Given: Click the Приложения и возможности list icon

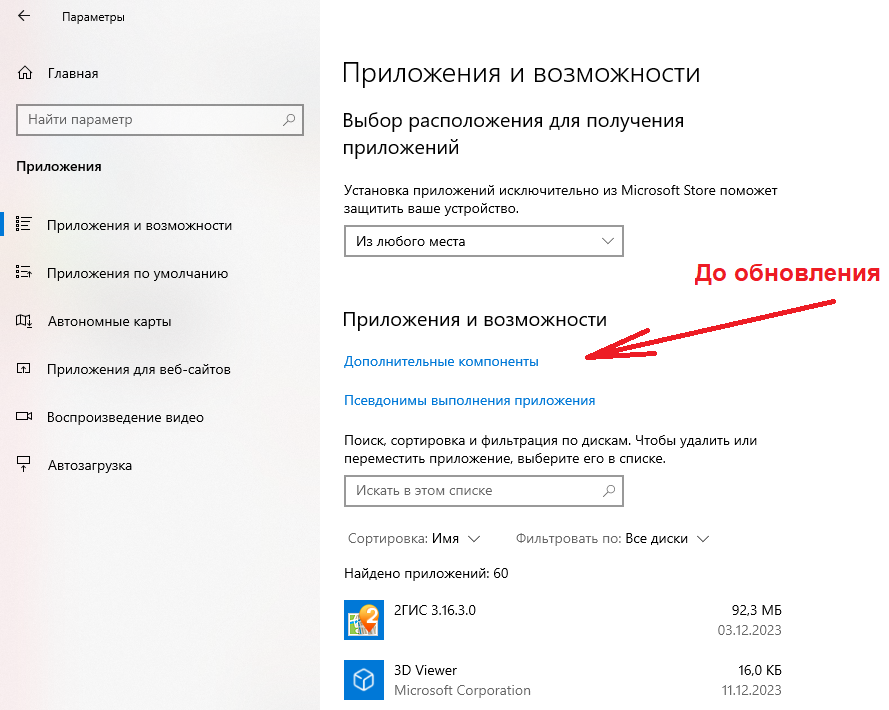Looking at the screenshot, I should 23,223.
